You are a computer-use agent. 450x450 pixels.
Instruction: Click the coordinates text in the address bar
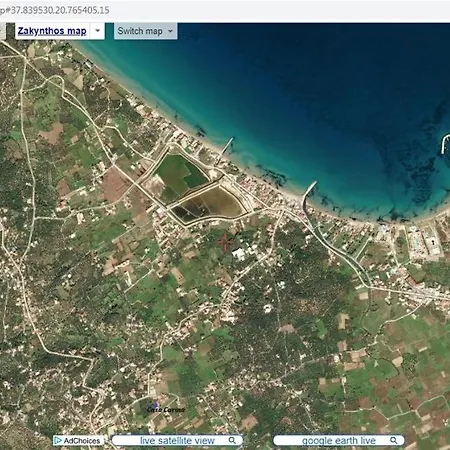(x=54, y=10)
